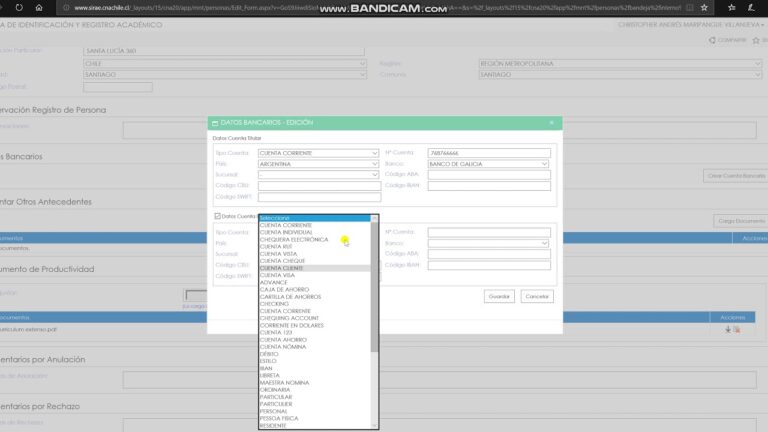Select IBAN from the account type list

click(x=314, y=368)
